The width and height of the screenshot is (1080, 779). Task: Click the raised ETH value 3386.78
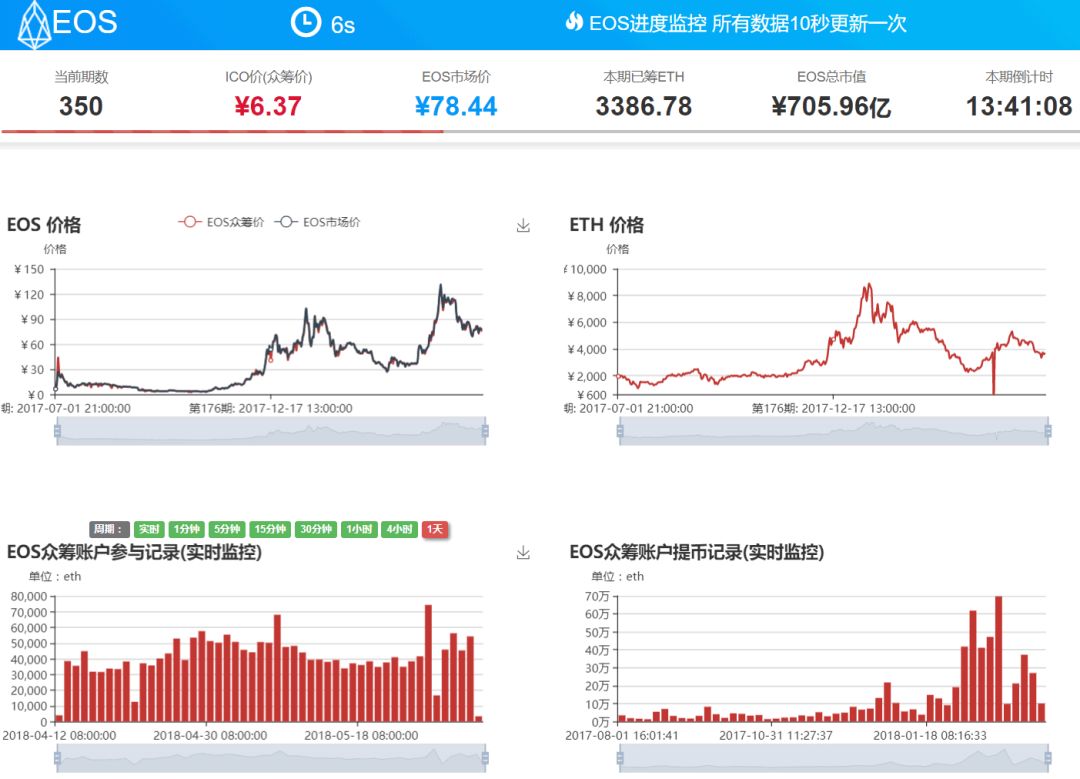pyautogui.click(x=643, y=106)
